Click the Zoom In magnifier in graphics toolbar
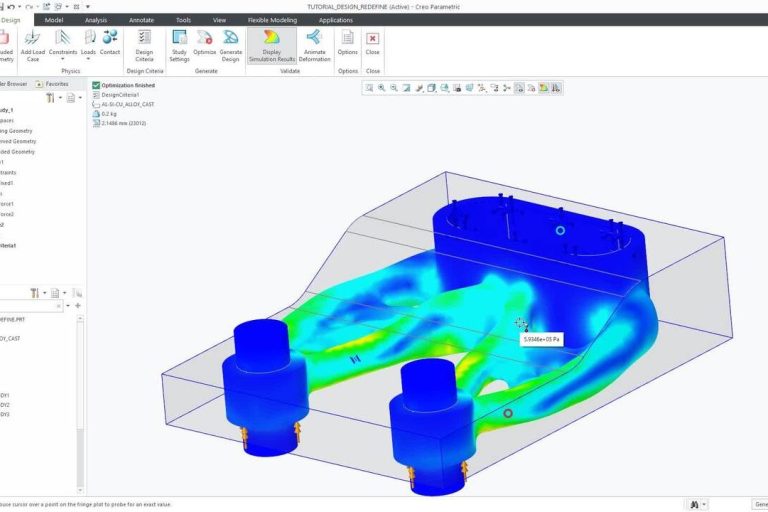The width and height of the screenshot is (768, 512). pyautogui.click(x=382, y=88)
